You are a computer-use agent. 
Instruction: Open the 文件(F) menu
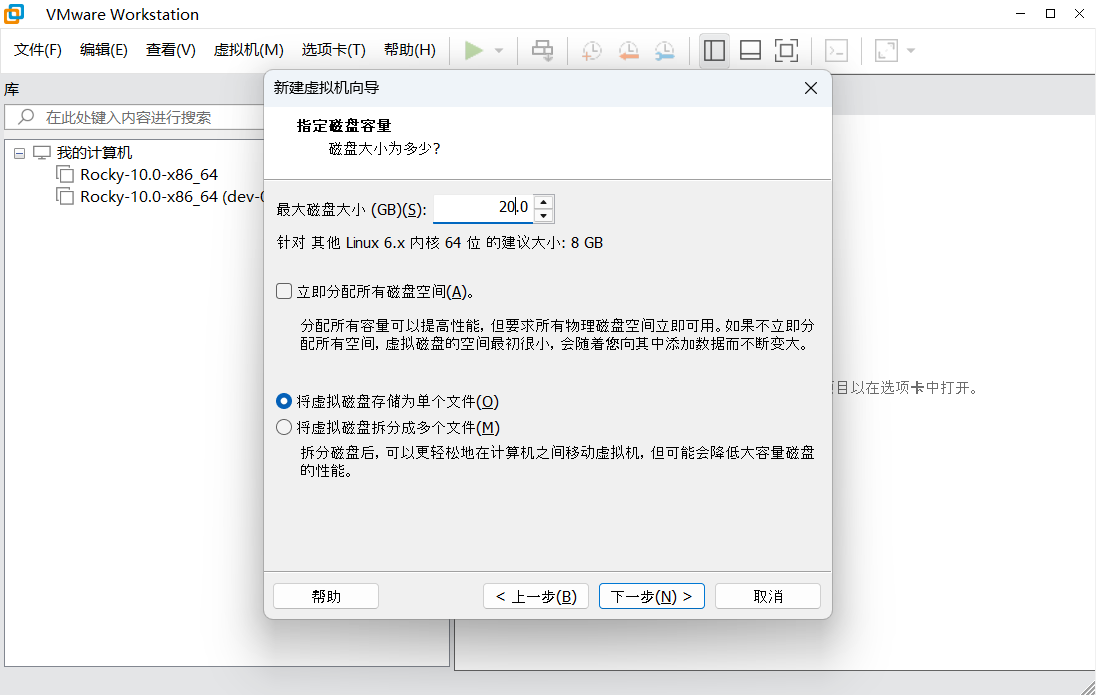38,50
